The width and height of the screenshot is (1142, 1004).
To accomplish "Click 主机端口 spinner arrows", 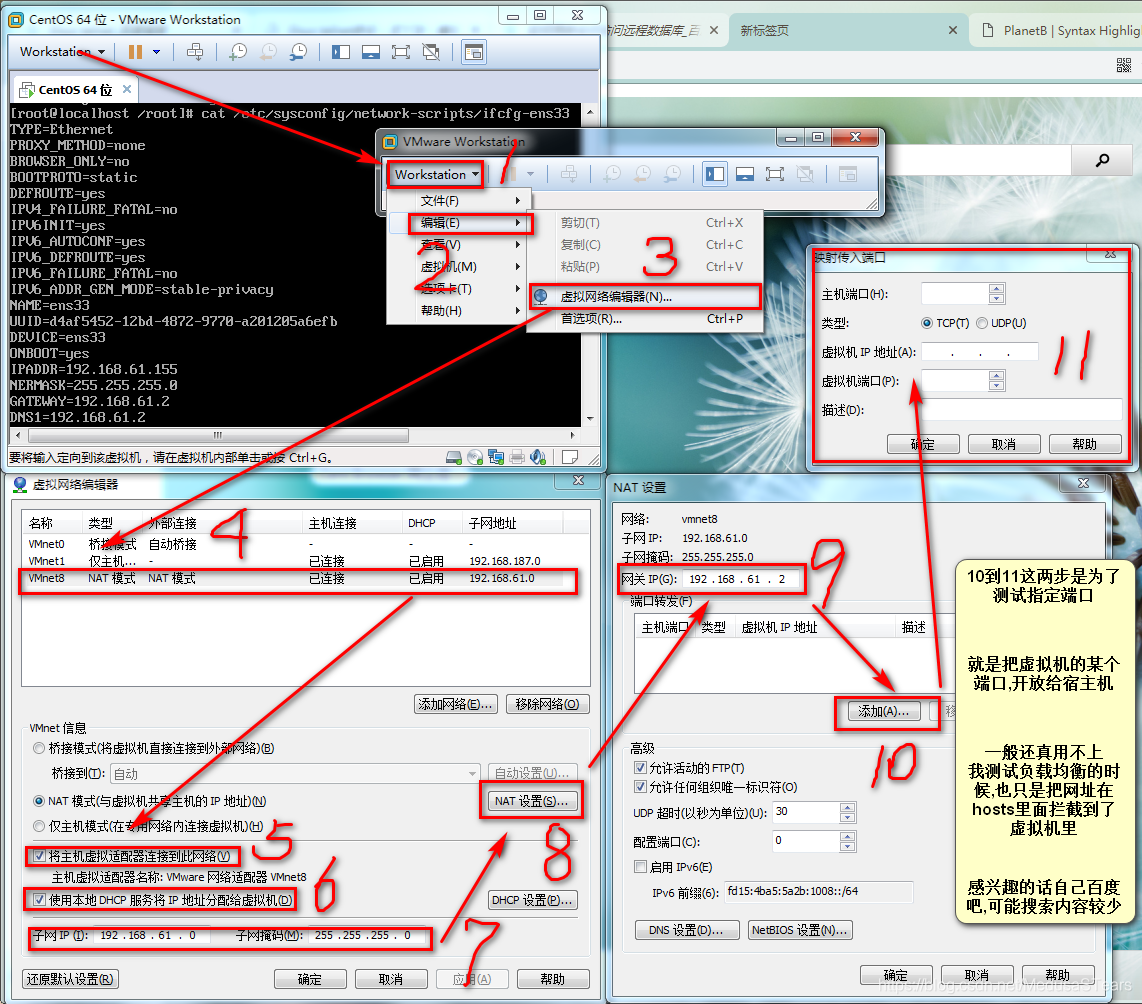I will pyautogui.click(x=997, y=294).
